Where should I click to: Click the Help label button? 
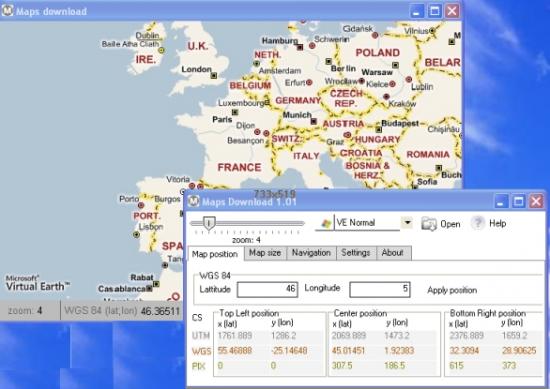(497, 223)
